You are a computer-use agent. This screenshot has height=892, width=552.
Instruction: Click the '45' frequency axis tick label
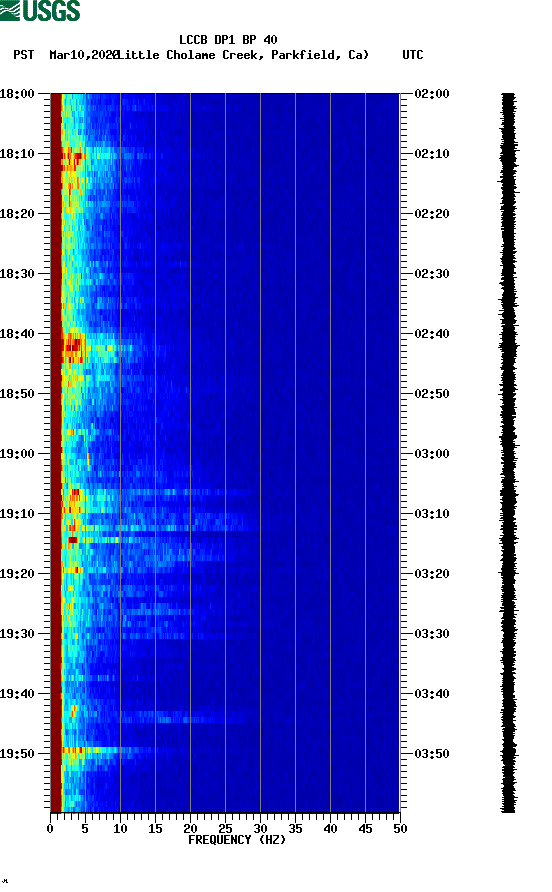pos(365,829)
